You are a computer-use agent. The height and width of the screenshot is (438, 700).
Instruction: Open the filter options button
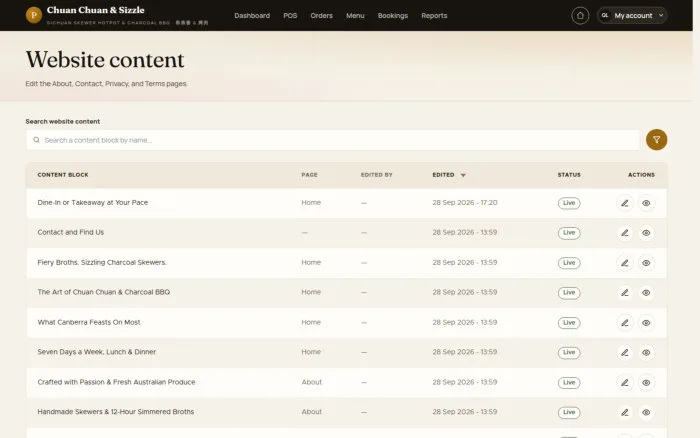(x=656, y=140)
